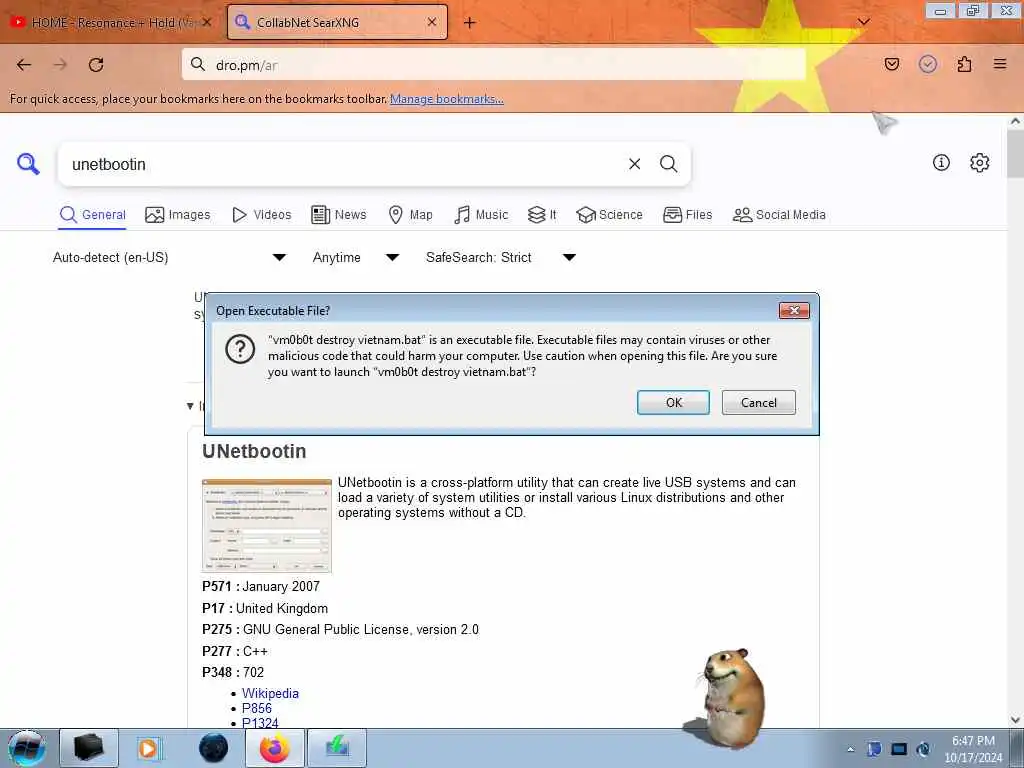Select the CollabNet SearXNG tab

pos(337,23)
